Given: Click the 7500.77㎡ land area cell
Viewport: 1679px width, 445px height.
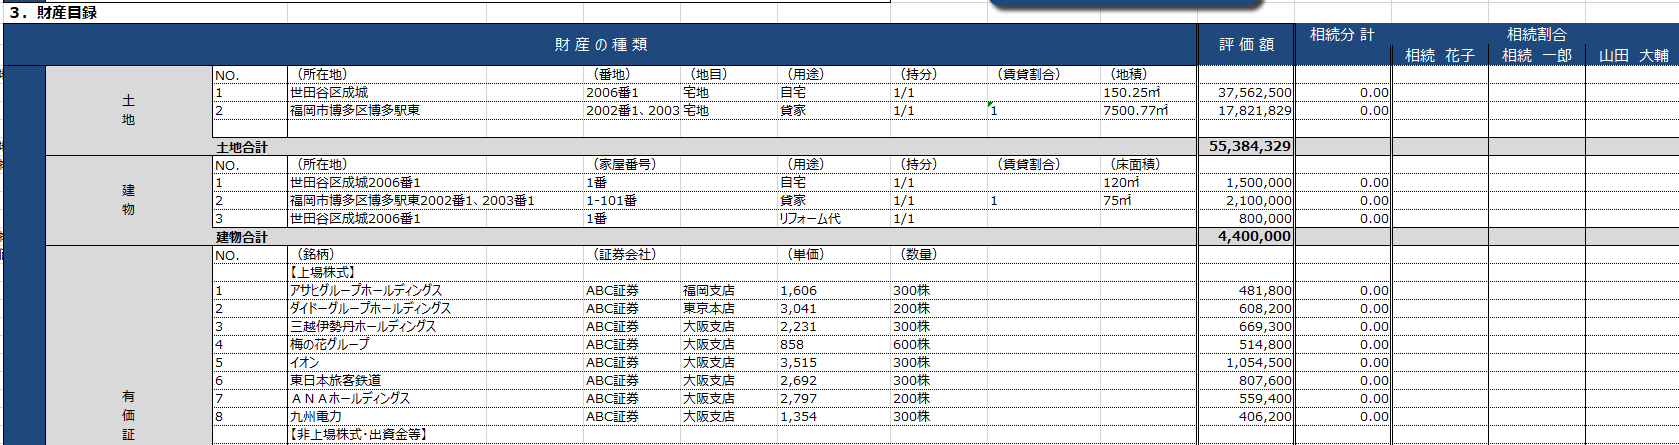Looking at the screenshot, I should pos(1135,111).
